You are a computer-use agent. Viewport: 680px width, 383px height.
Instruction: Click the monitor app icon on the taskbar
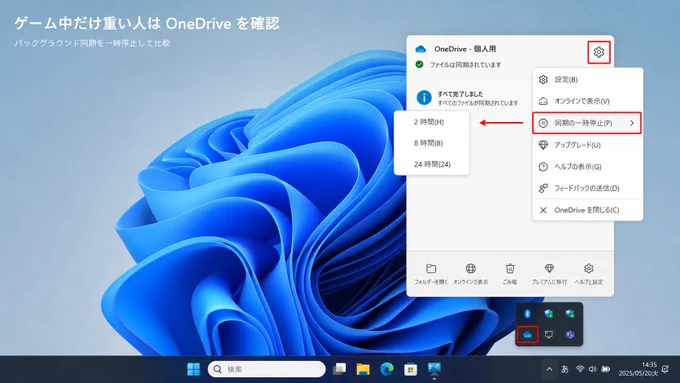434,369
